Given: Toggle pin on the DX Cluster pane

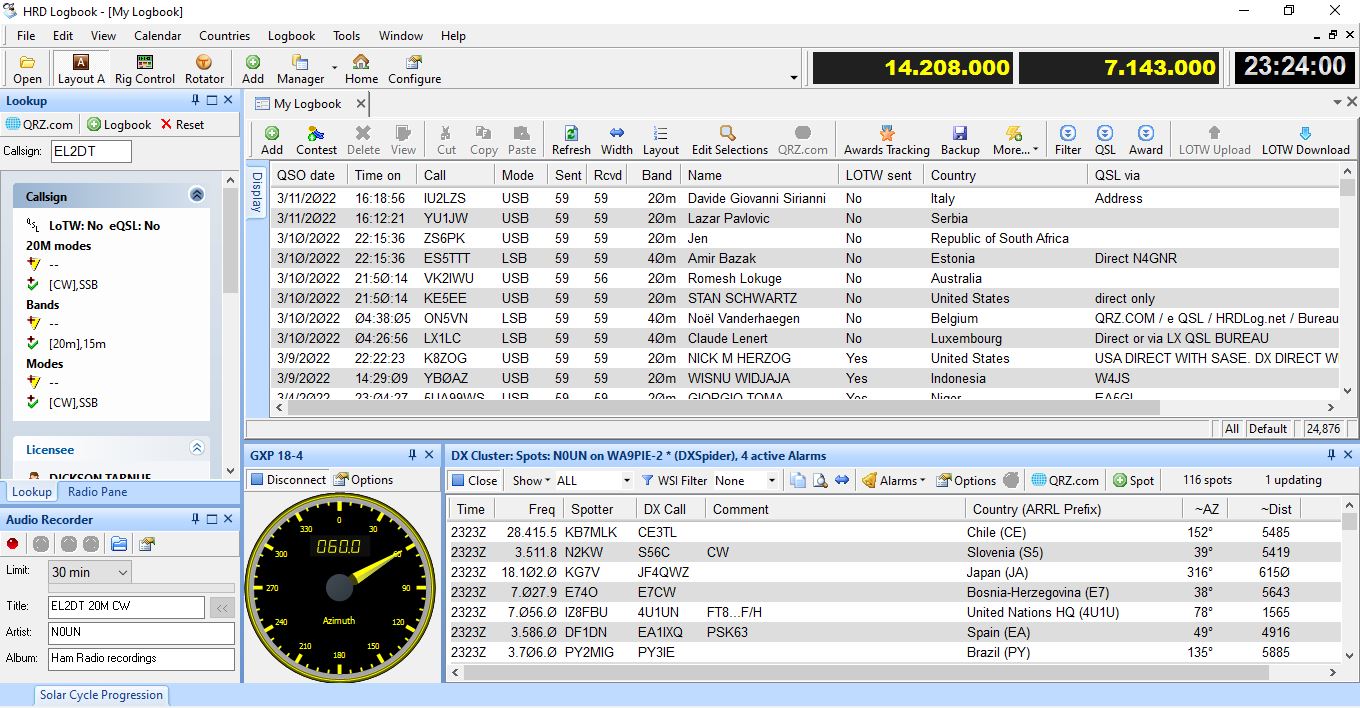Looking at the screenshot, I should click(1331, 455).
